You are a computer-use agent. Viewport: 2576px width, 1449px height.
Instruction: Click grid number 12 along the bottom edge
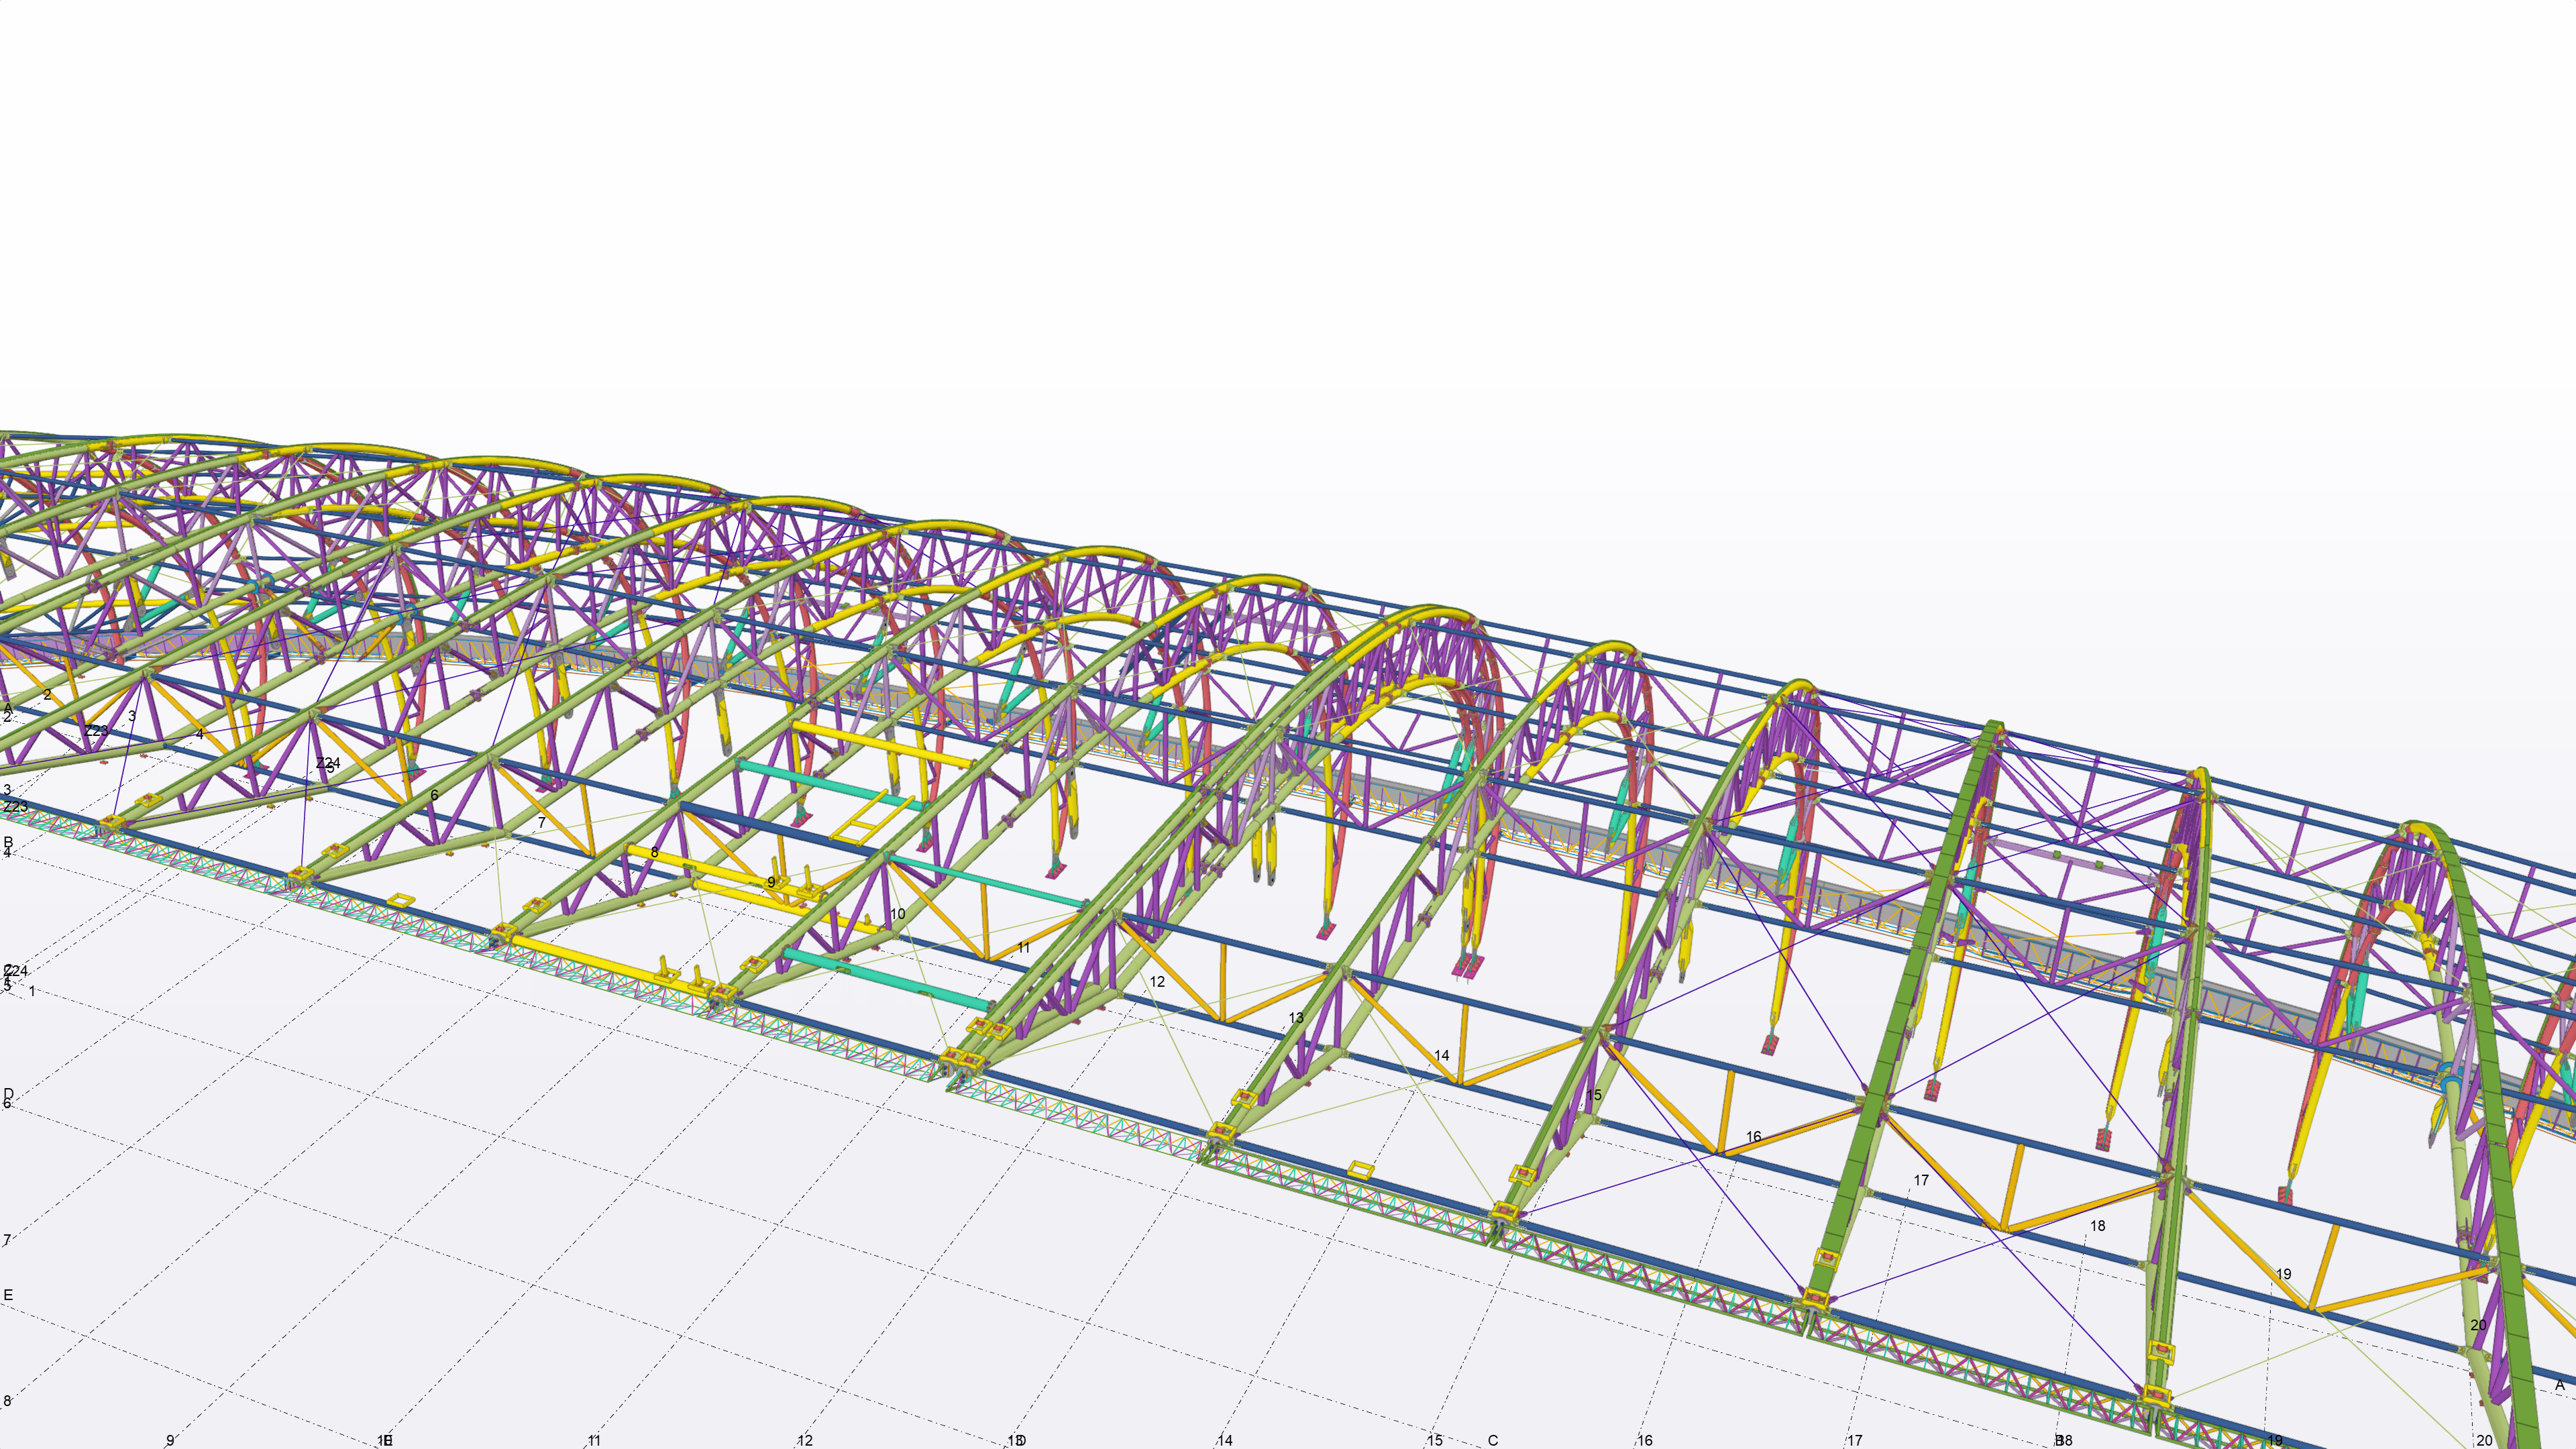tap(804, 1441)
